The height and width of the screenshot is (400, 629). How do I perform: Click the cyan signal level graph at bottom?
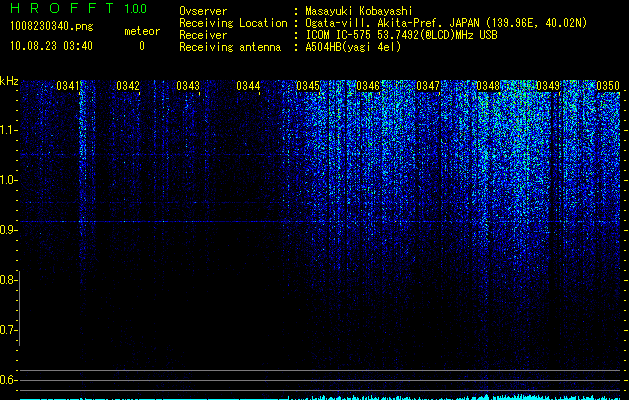pyautogui.click(x=320, y=398)
